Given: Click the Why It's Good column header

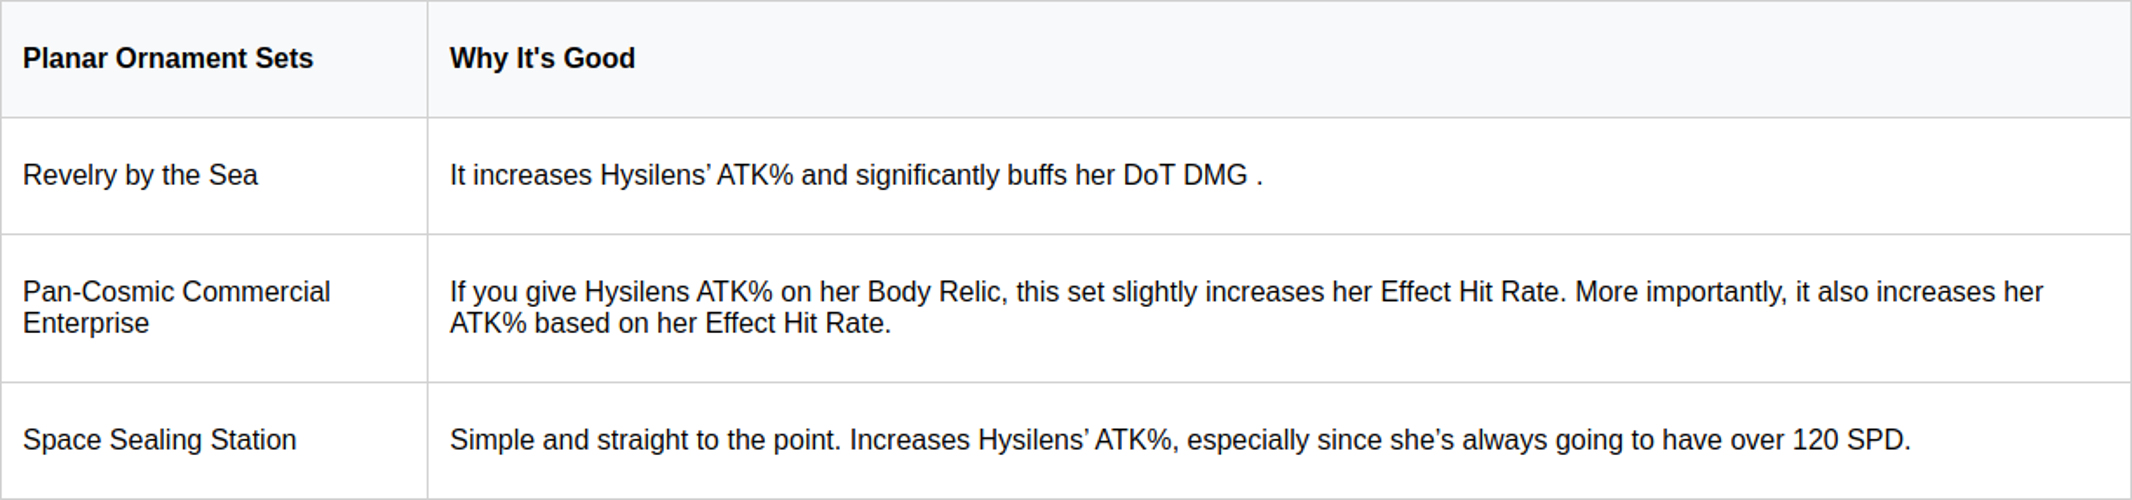Looking at the screenshot, I should click(542, 59).
